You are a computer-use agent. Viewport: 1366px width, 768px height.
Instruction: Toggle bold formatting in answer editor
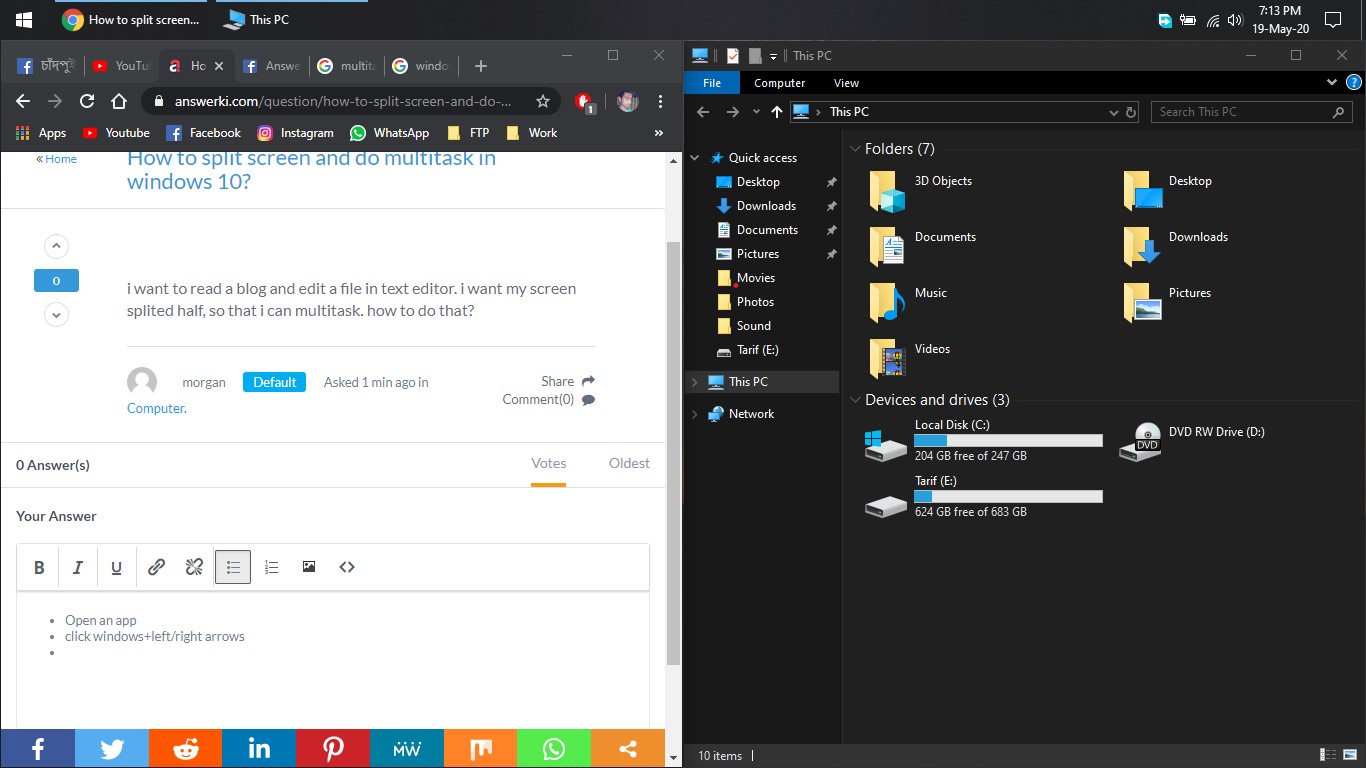coord(39,568)
